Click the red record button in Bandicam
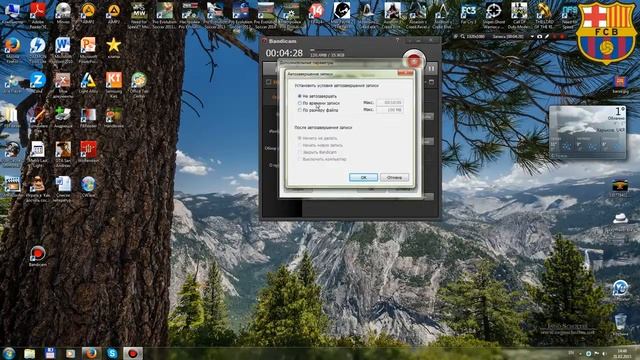This screenshot has height=360, width=640. point(414,61)
